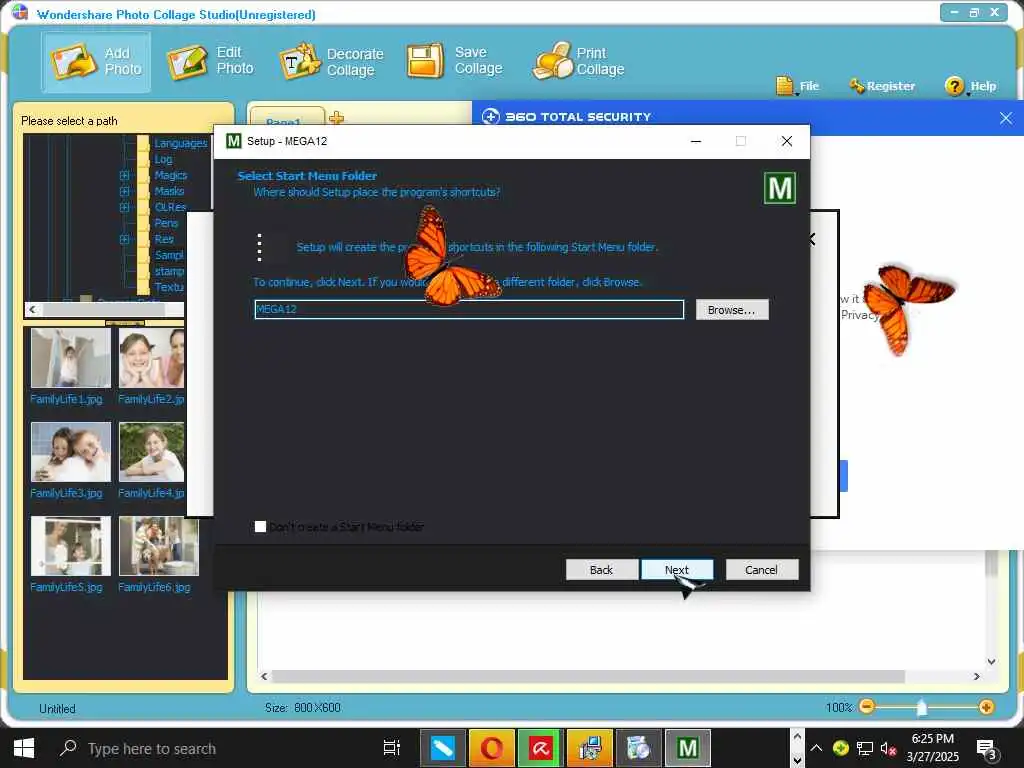Click folder tree scroll left arrow
1024x768 pixels.
(32, 310)
